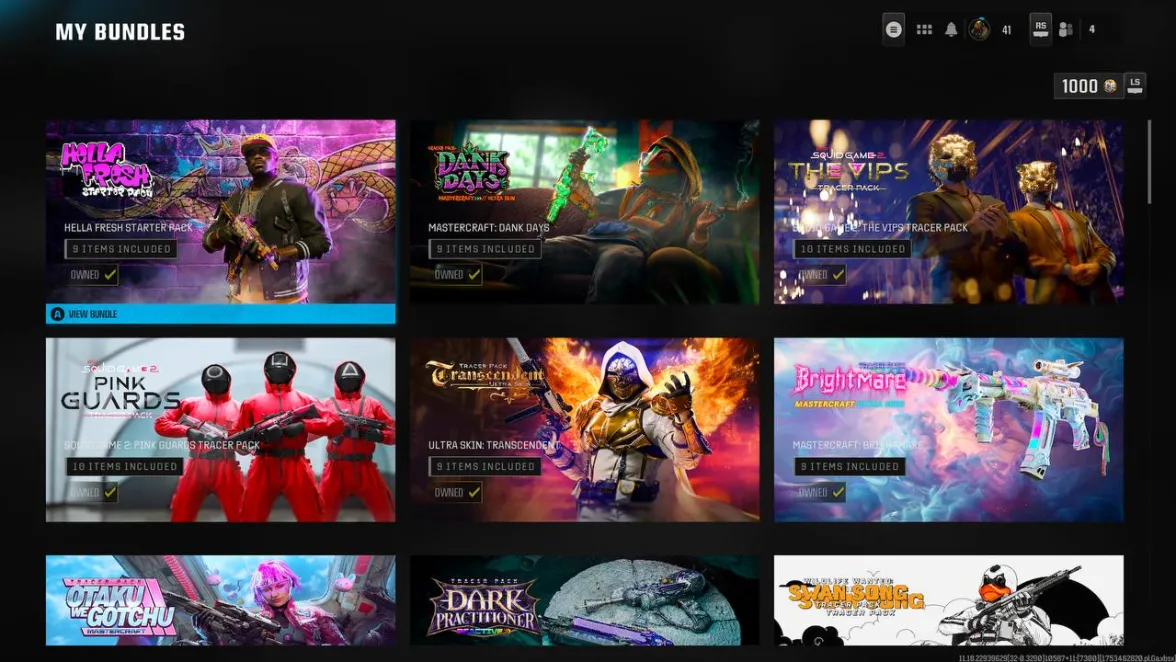Click '10 Items Included' on The VIPs
The width and height of the screenshot is (1176, 662).
(852, 249)
